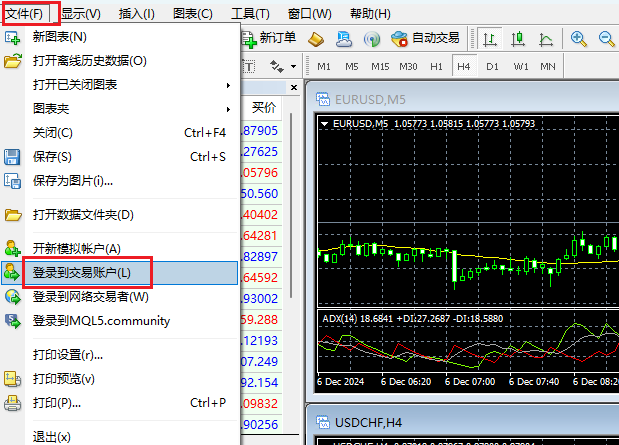This screenshot has height=445, width=619.
Task: Select the W1 timeframe
Action: pyautogui.click(x=521, y=67)
